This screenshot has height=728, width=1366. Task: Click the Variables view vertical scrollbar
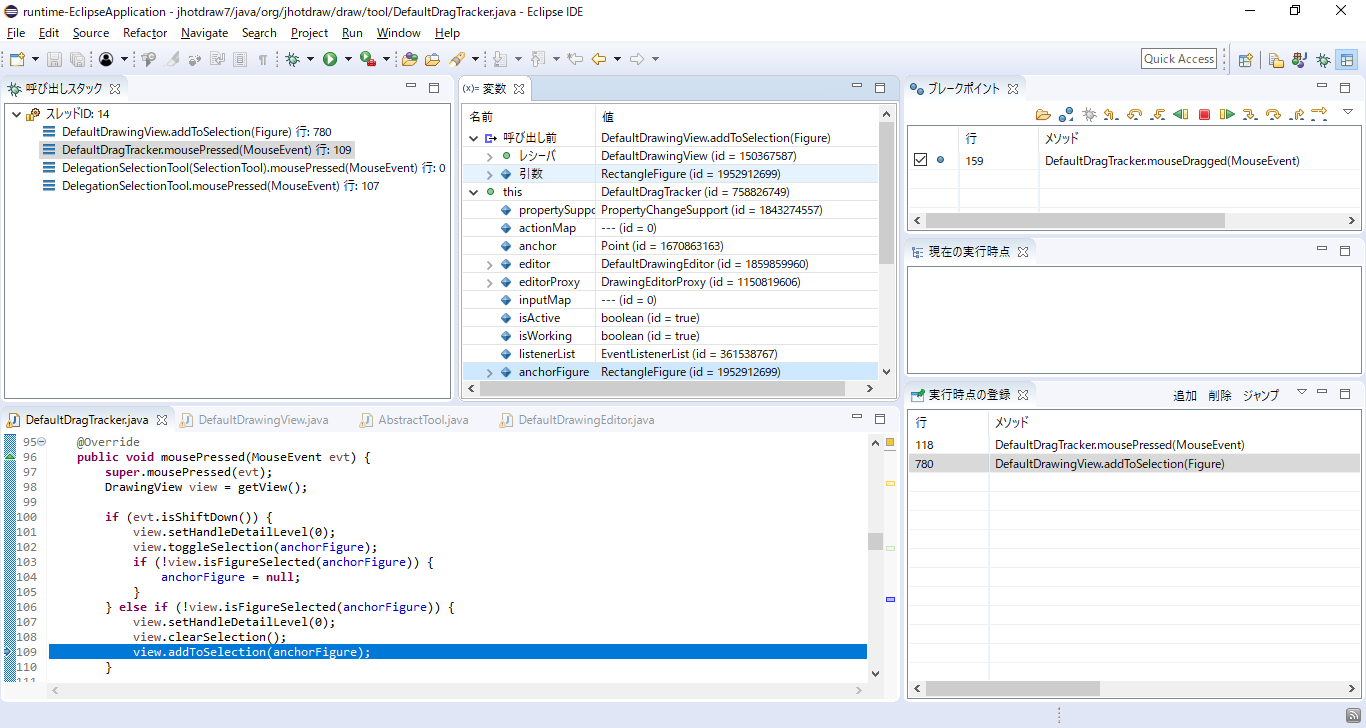887,242
